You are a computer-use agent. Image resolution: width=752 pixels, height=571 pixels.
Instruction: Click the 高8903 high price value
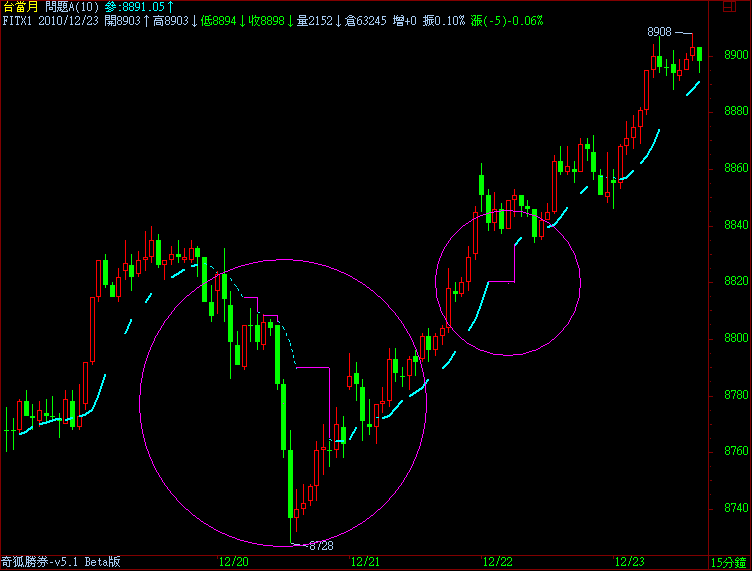(175, 21)
